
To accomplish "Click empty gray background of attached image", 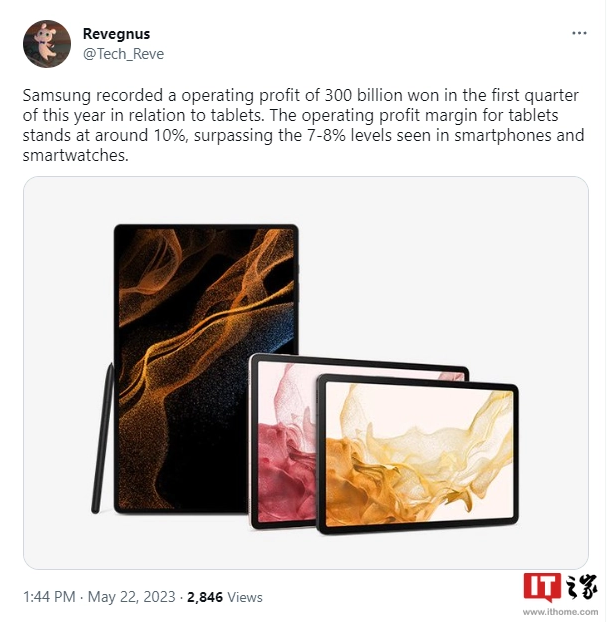I will tap(436, 258).
